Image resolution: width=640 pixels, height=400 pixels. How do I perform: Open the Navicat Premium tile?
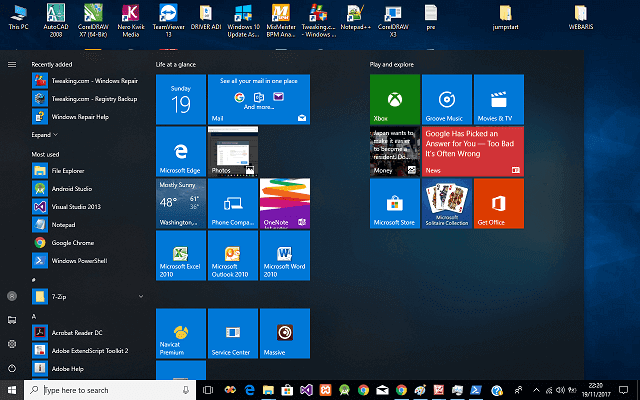[x=181, y=333]
